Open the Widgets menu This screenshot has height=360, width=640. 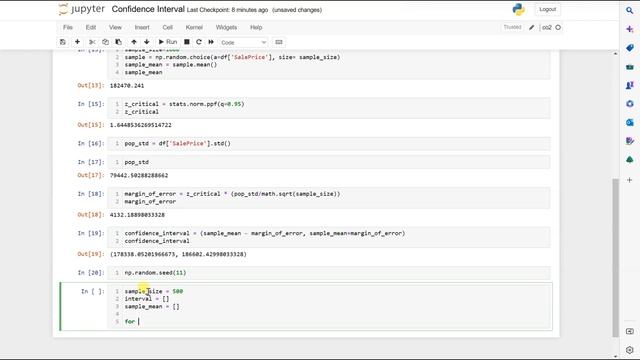click(x=226, y=27)
